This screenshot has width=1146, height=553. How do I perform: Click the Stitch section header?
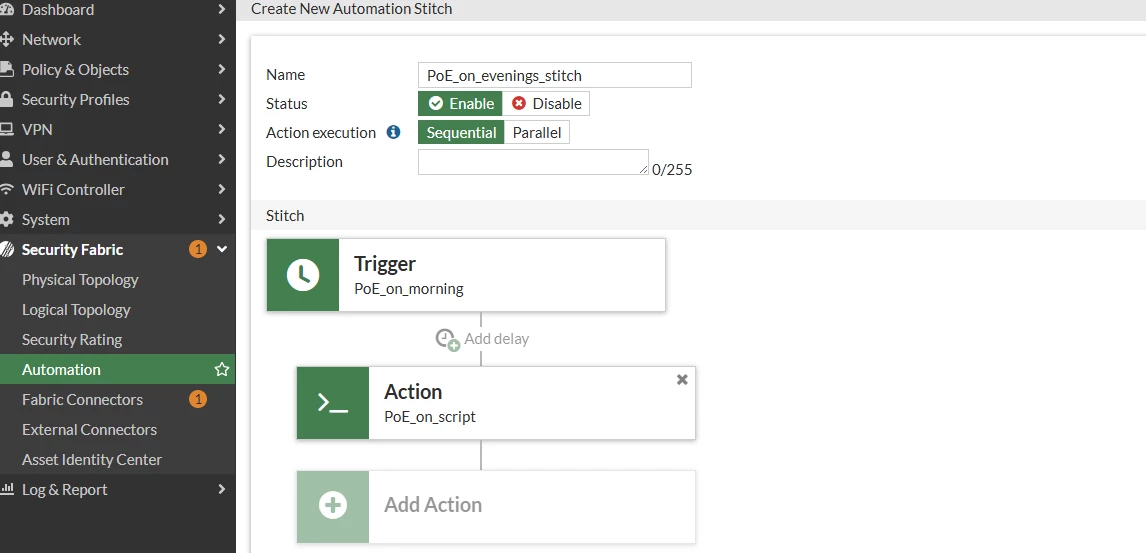[285, 216]
